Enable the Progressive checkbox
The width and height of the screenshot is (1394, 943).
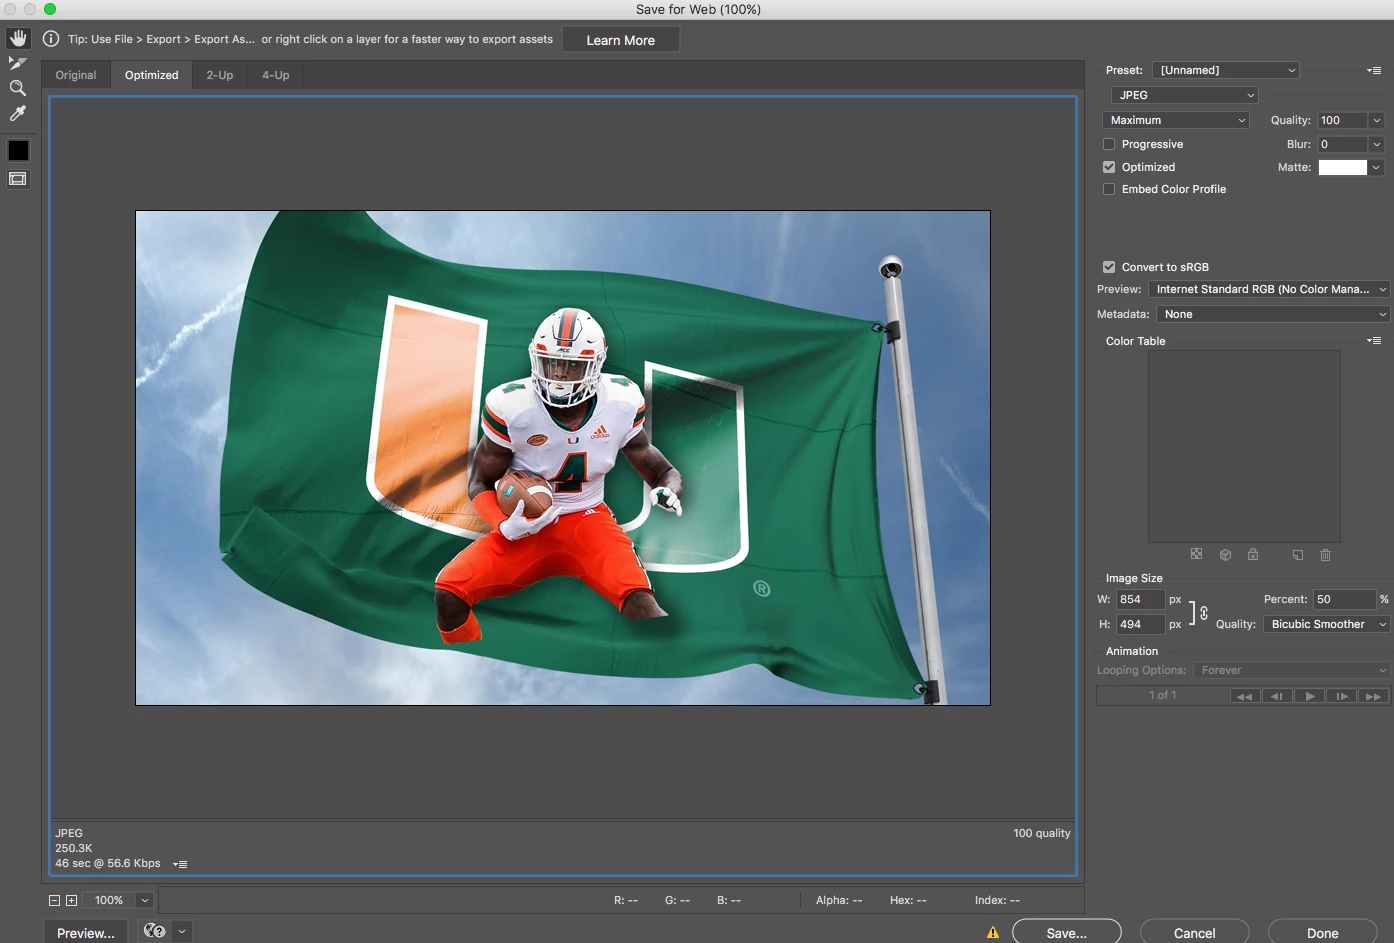[1109, 144]
